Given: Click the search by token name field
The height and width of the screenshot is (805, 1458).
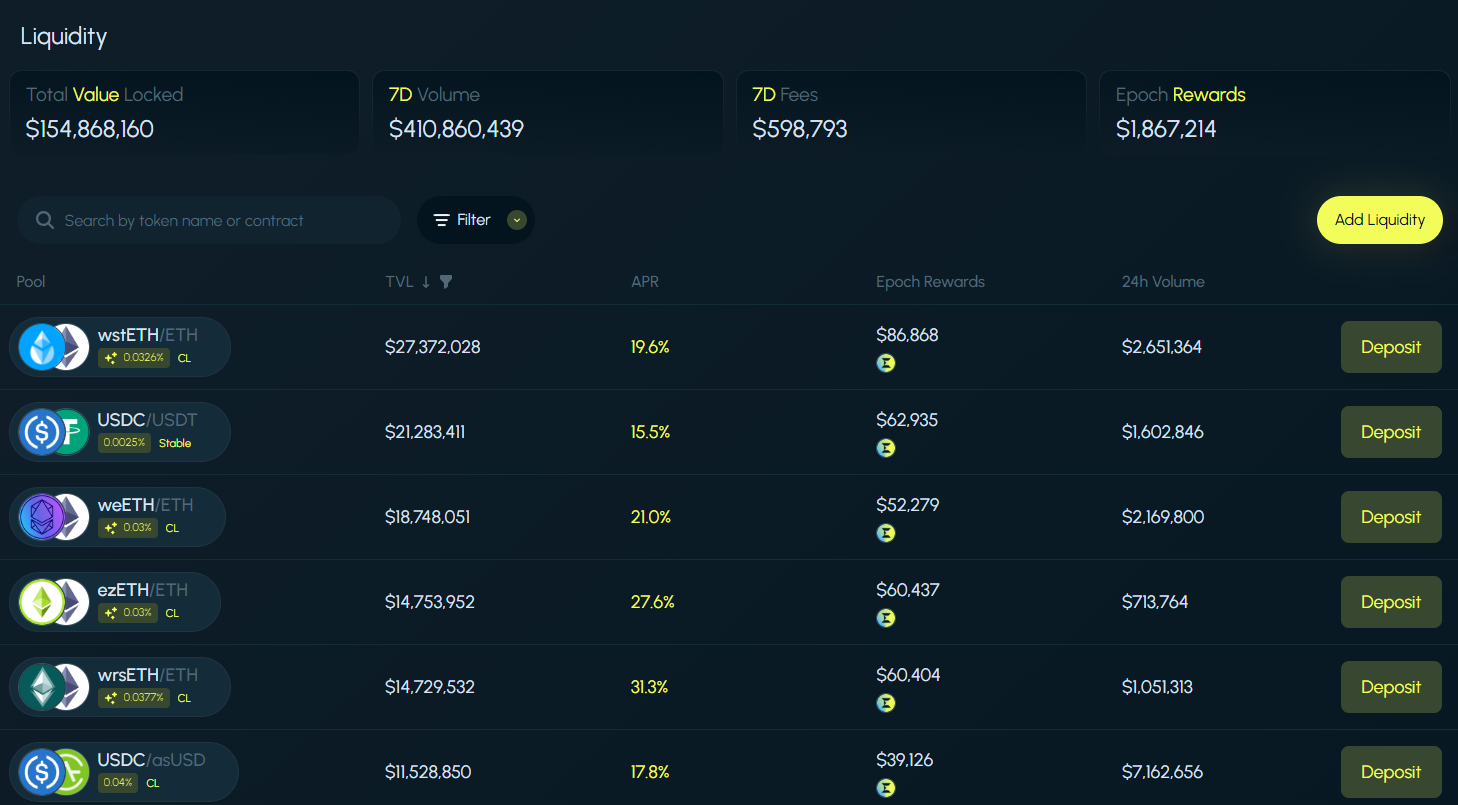Looking at the screenshot, I should pyautogui.click(x=220, y=220).
